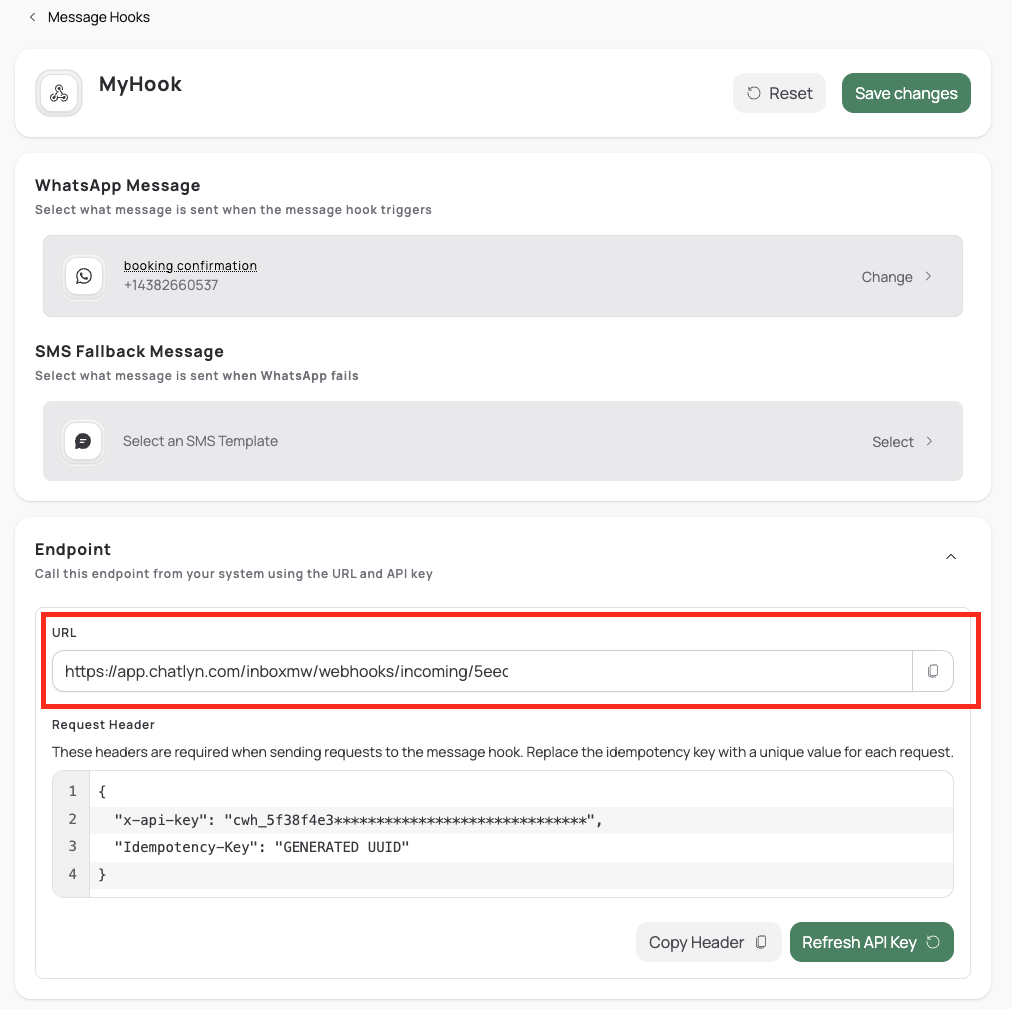Open the Message Hooks breadcrumb

[99, 17]
